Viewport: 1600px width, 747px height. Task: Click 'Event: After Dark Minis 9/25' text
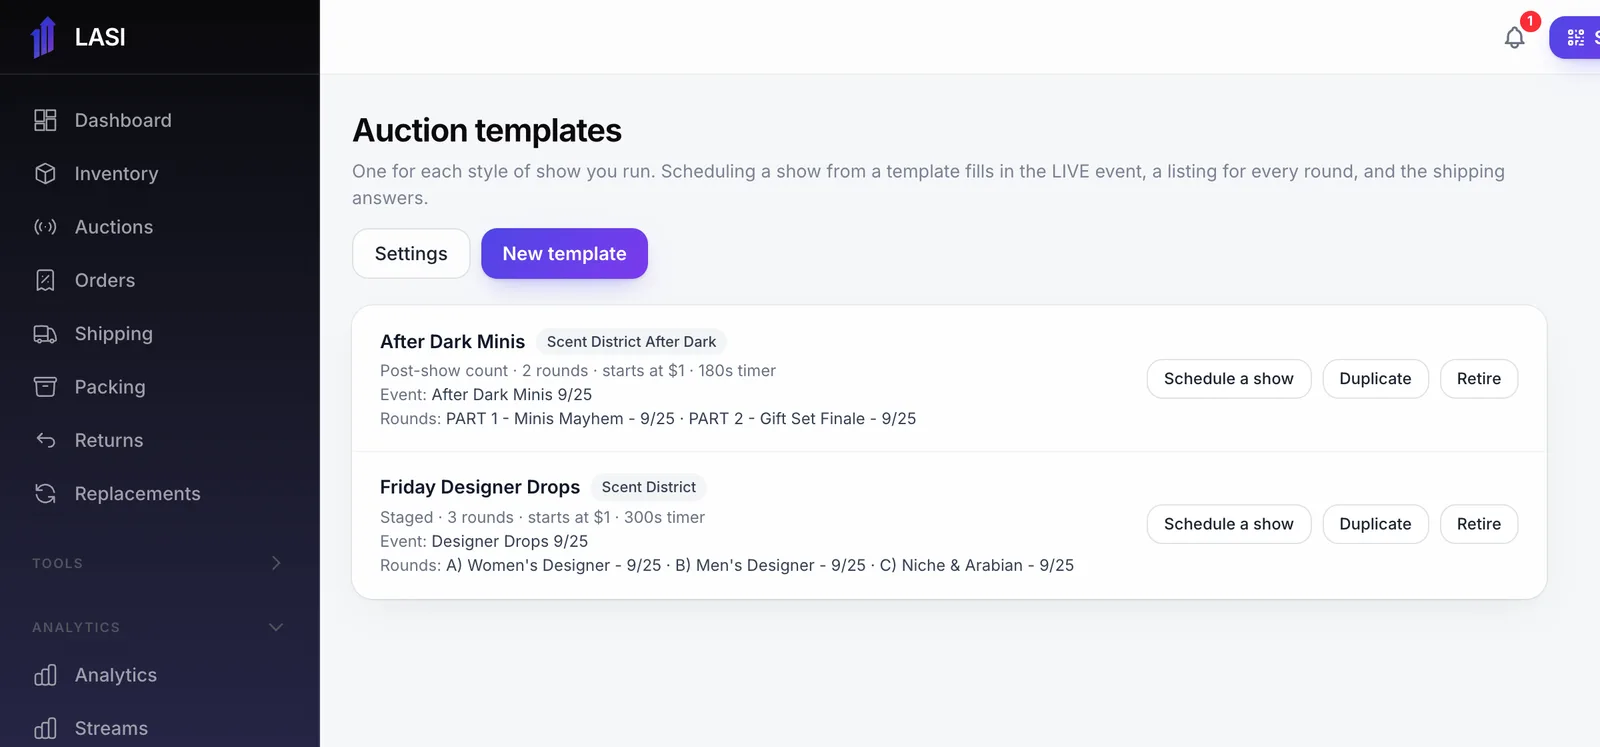click(486, 395)
